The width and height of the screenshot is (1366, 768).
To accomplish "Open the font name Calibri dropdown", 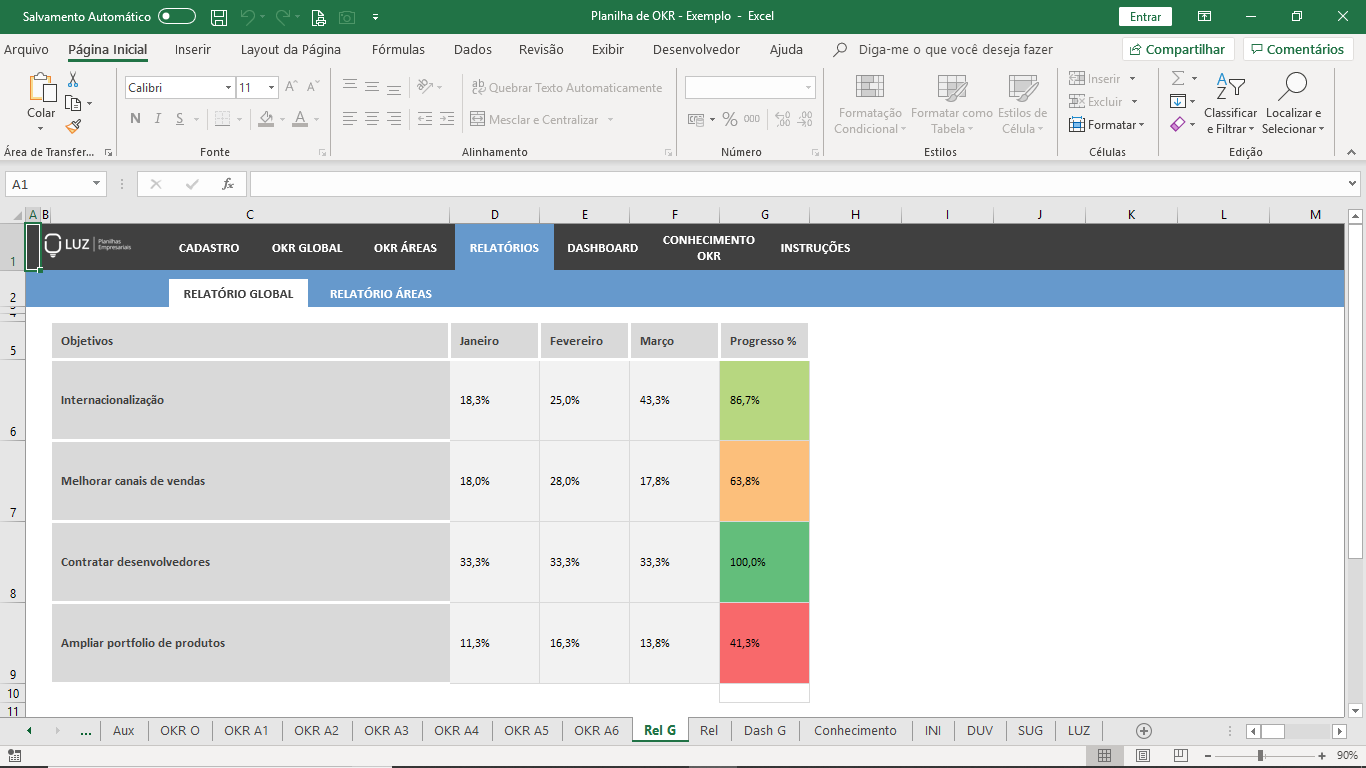I will (x=228, y=88).
